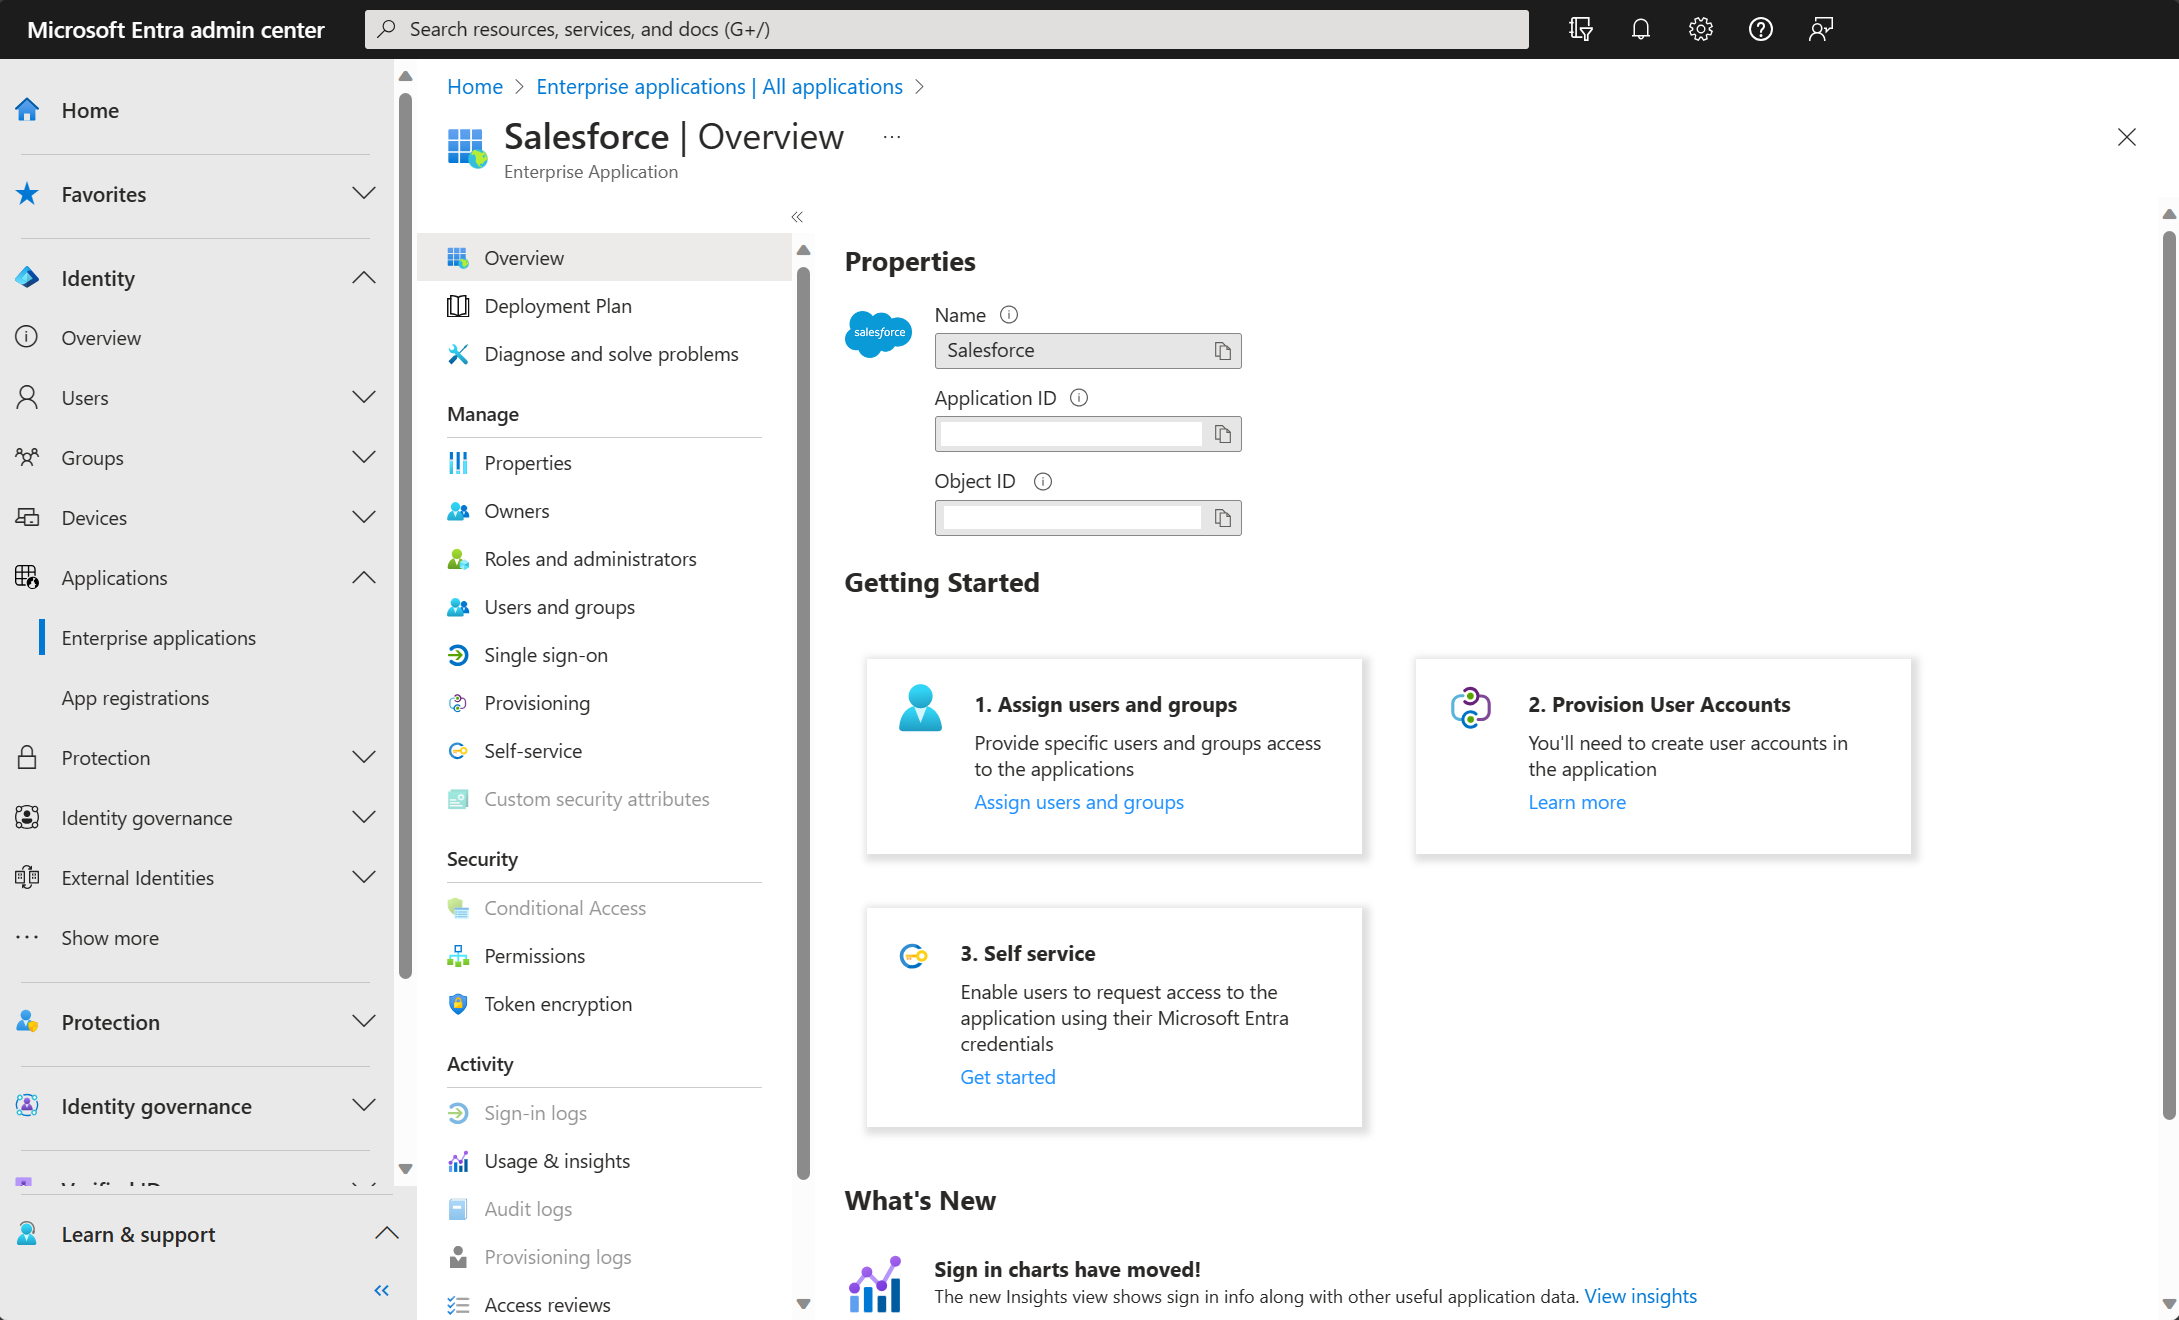
Task: Click the Application ID copy button
Action: 1223,433
